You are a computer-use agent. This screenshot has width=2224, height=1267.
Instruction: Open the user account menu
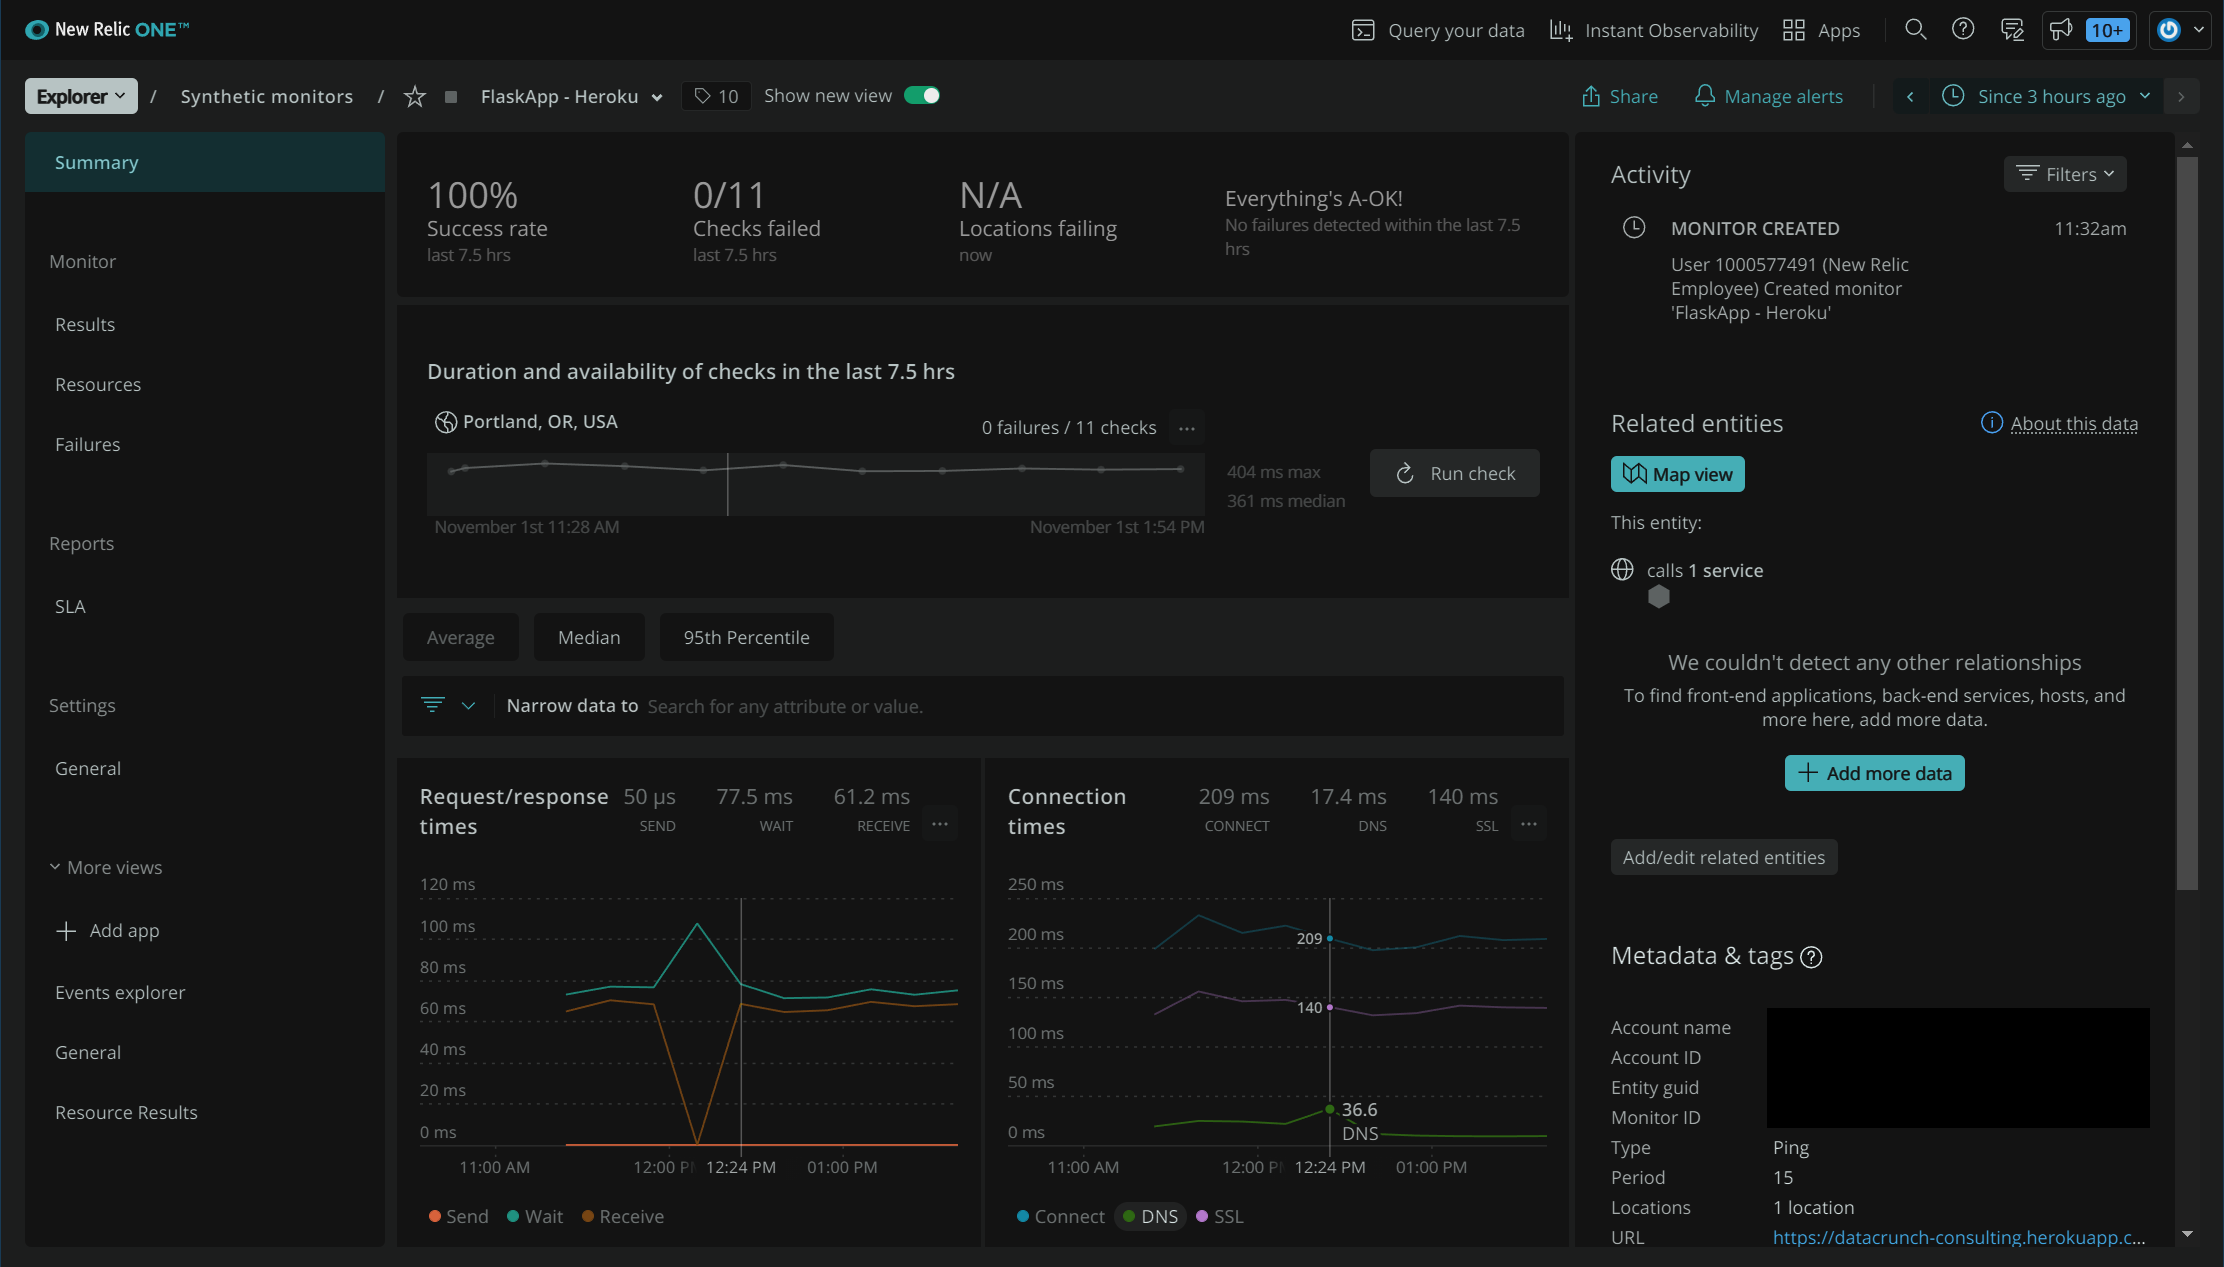click(2180, 30)
